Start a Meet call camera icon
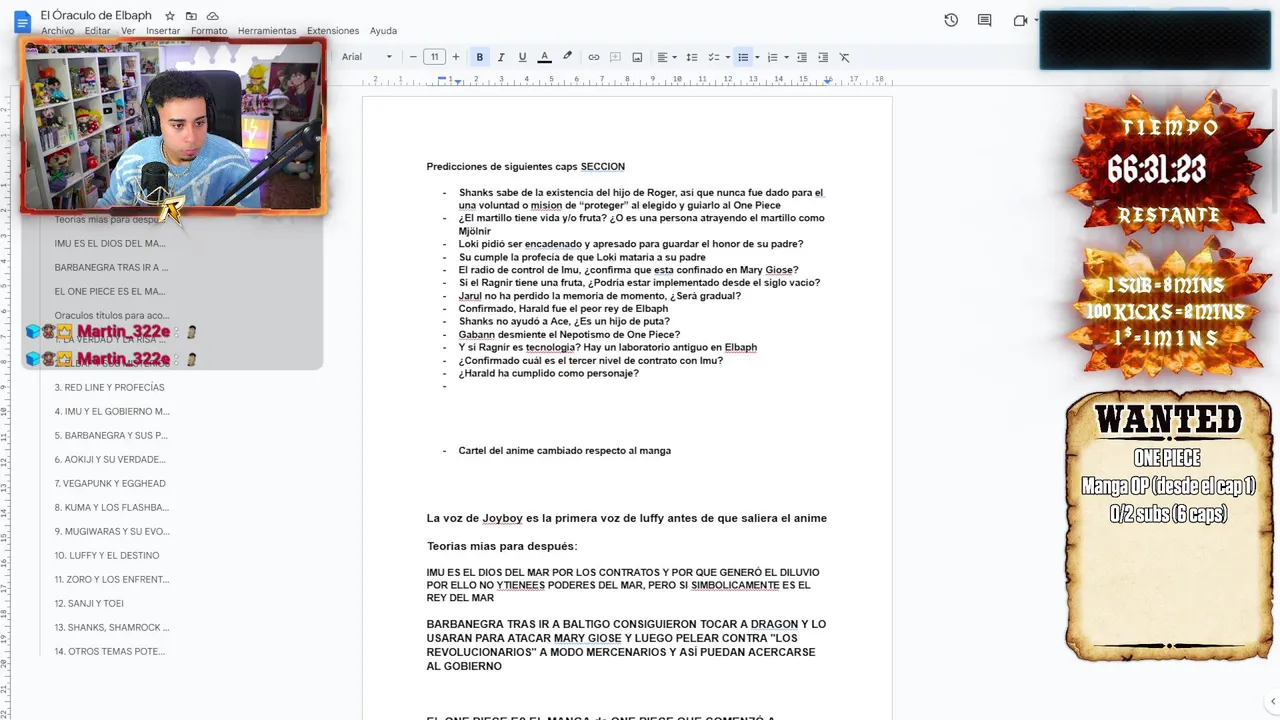Viewport: 1280px width, 720px height. (x=1020, y=20)
